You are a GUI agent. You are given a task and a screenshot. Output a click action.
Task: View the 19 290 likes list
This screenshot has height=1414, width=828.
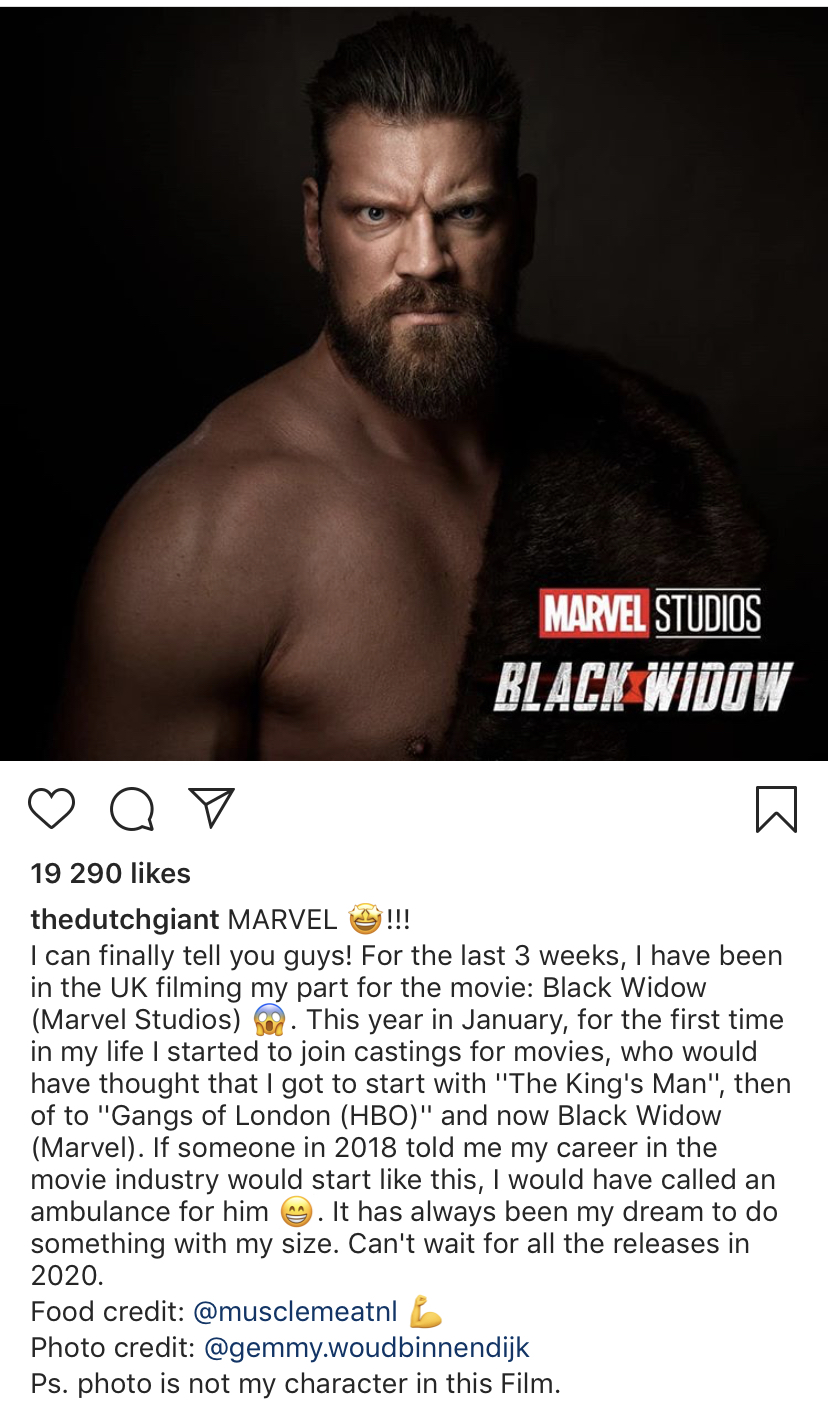pyautogui.click(x=111, y=873)
